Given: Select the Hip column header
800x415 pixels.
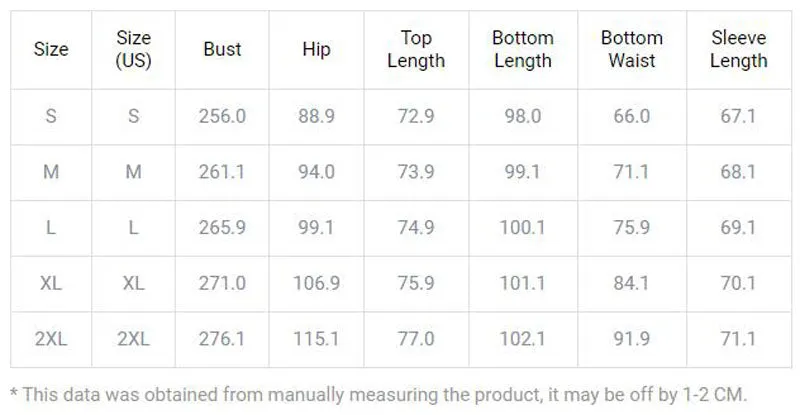Looking at the screenshot, I should [x=316, y=50].
